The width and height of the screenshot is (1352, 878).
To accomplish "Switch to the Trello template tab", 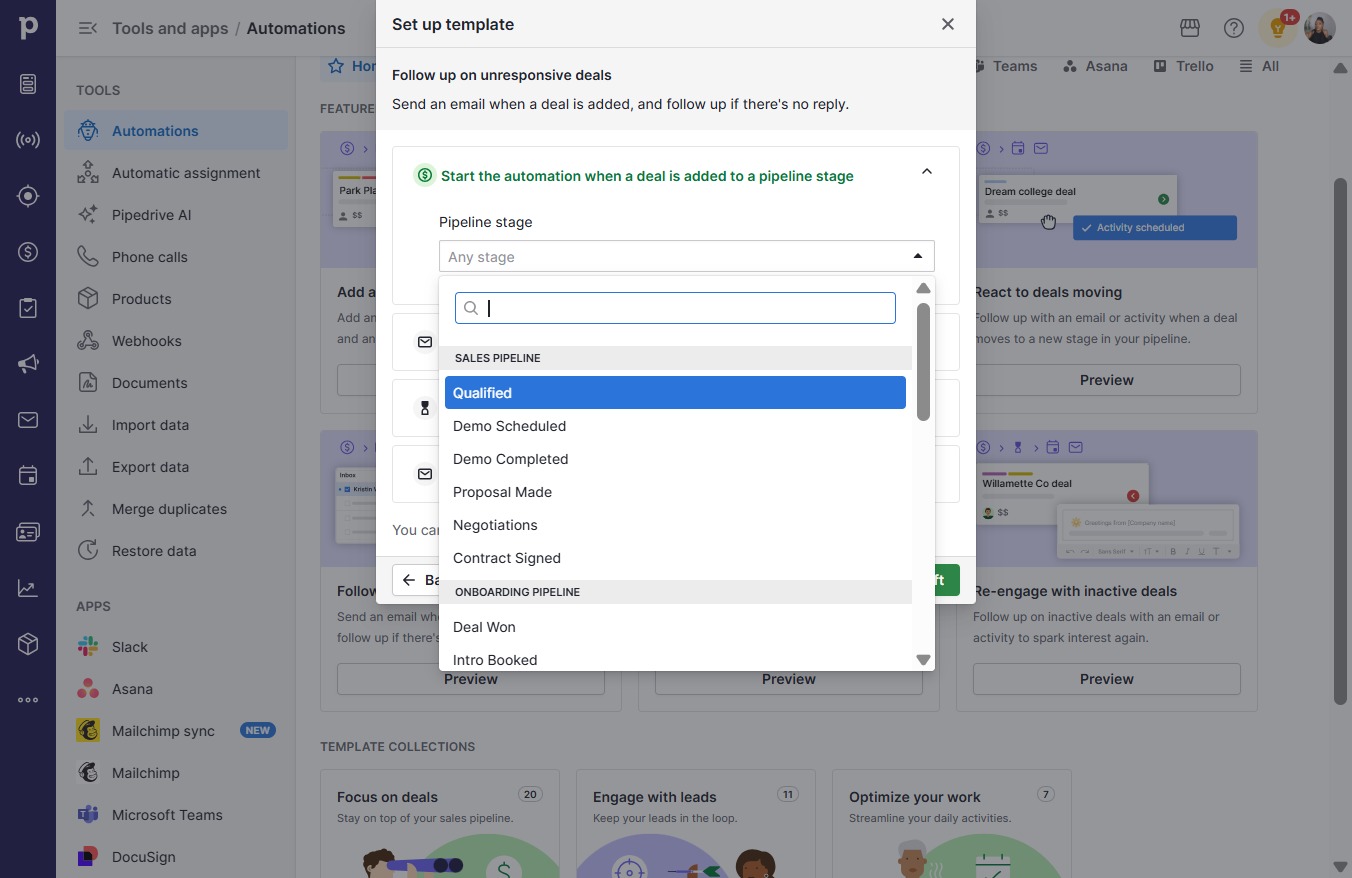I will [x=1183, y=66].
